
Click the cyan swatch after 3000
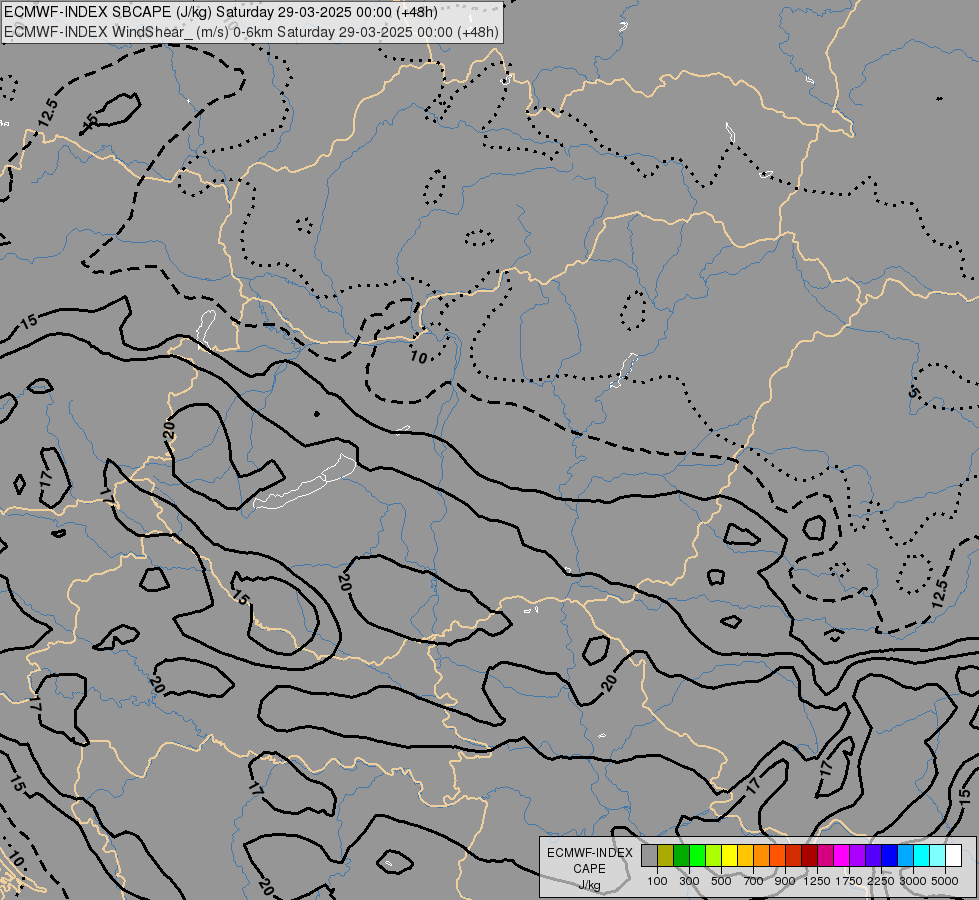click(922, 856)
